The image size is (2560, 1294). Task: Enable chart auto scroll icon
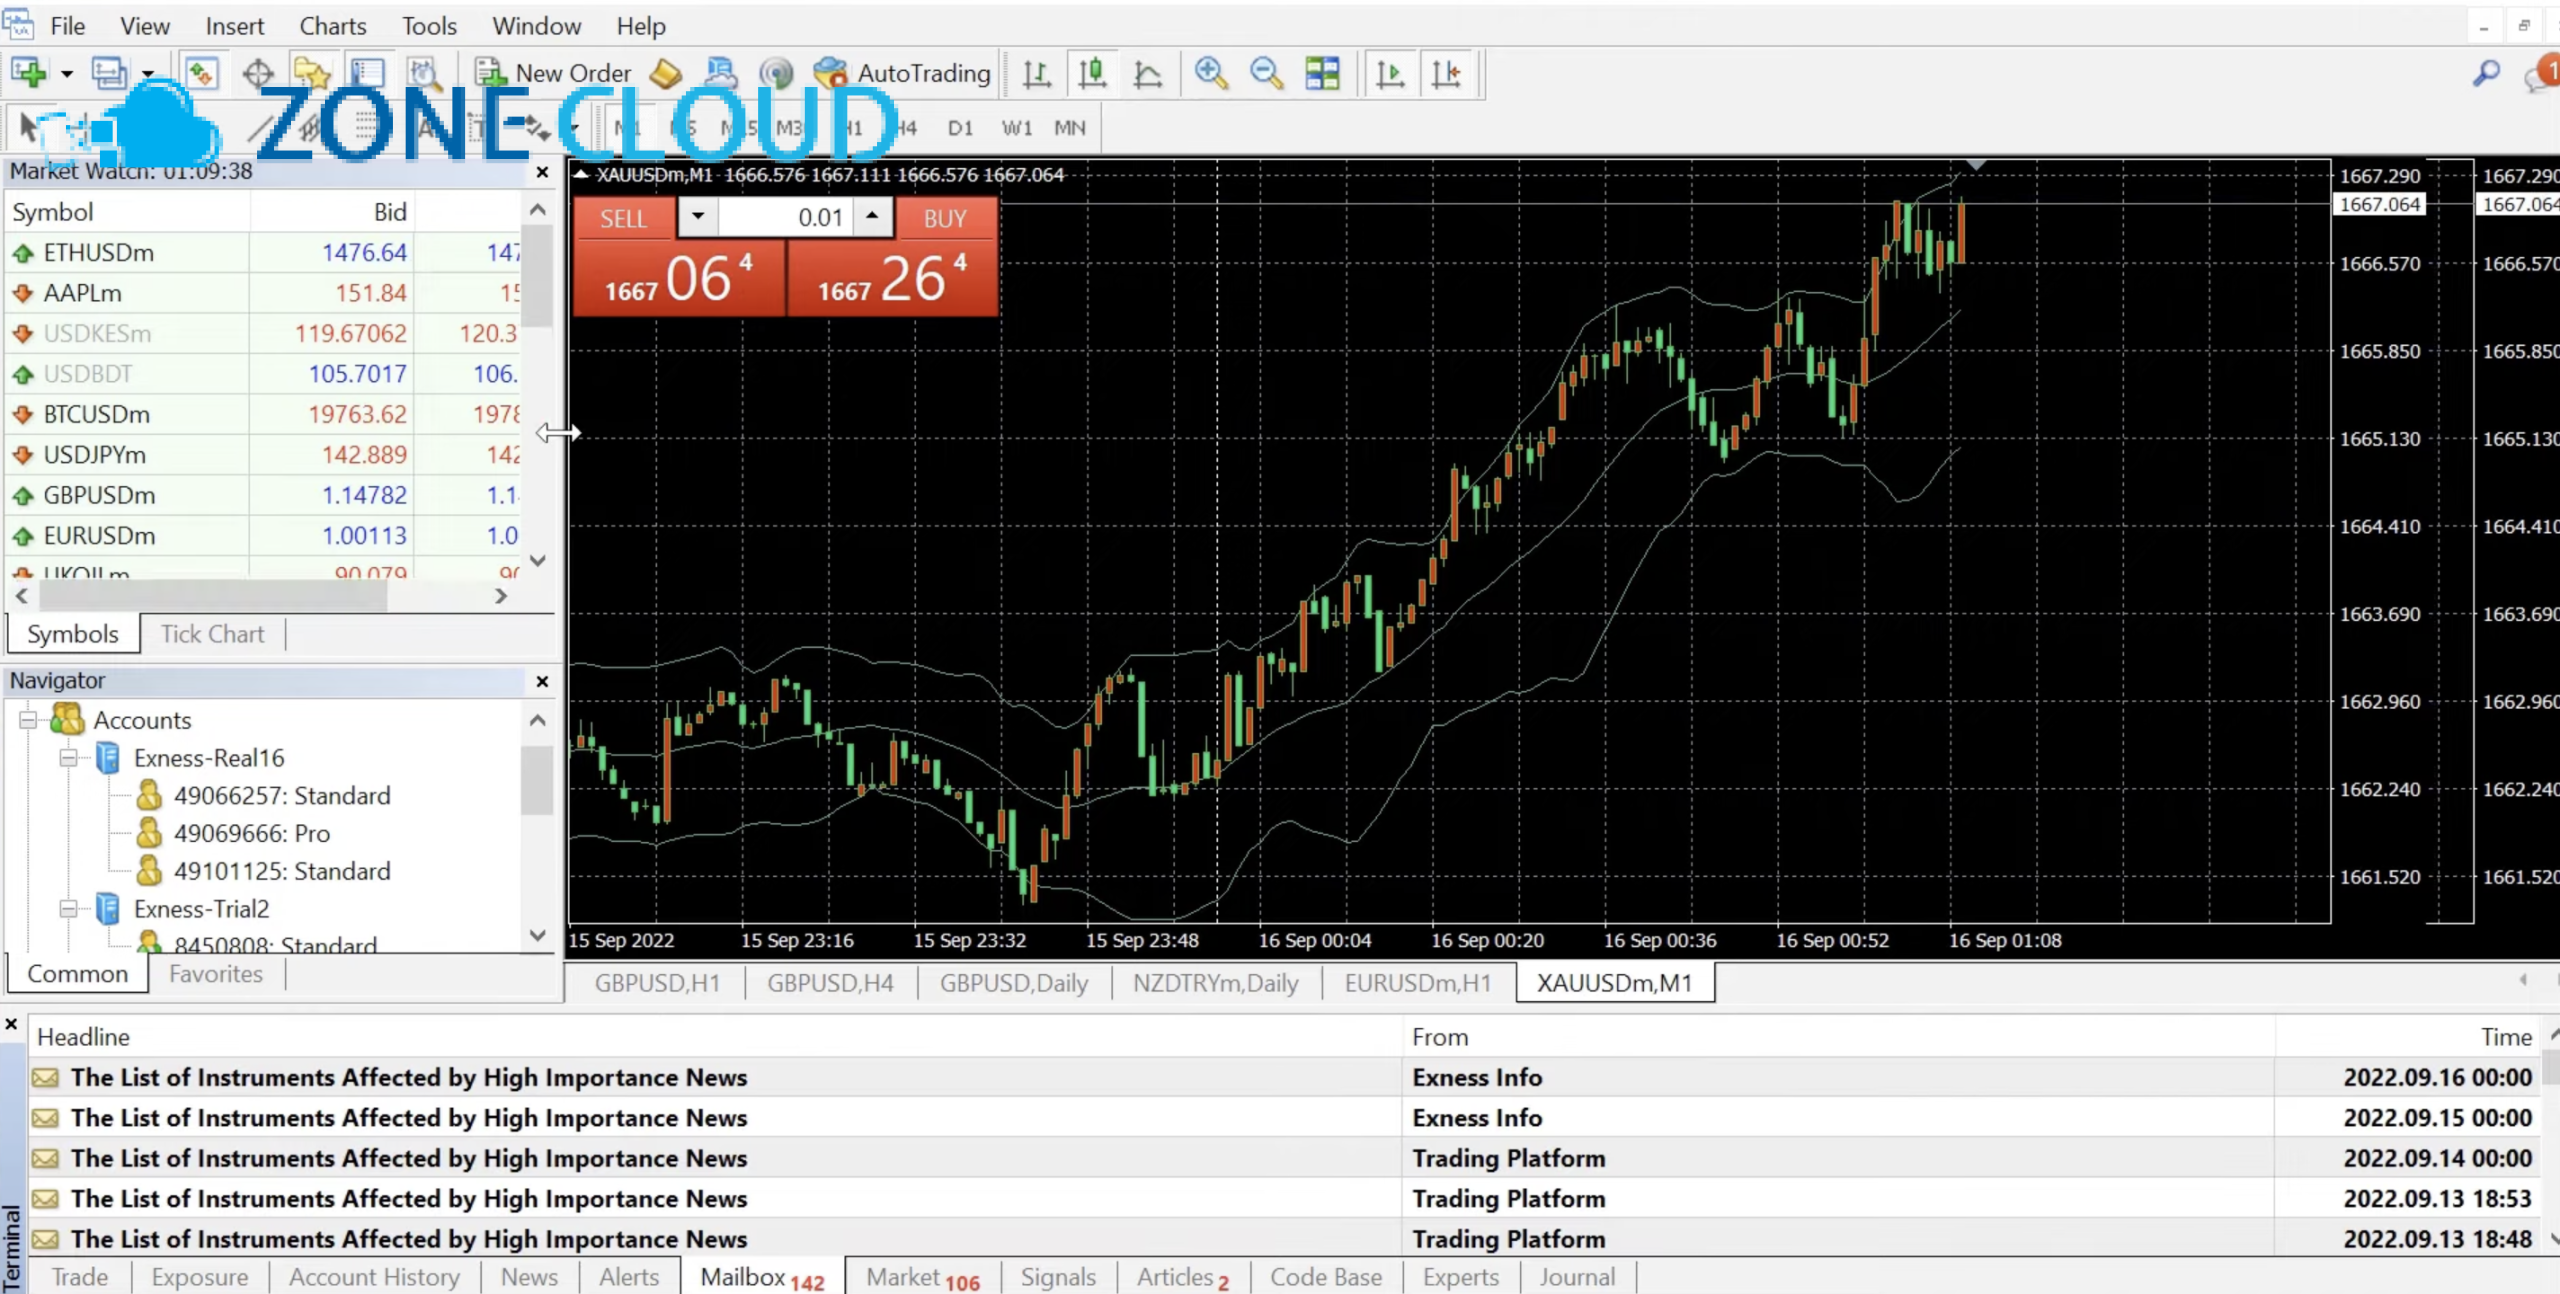pyautogui.click(x=1390, y=73)
